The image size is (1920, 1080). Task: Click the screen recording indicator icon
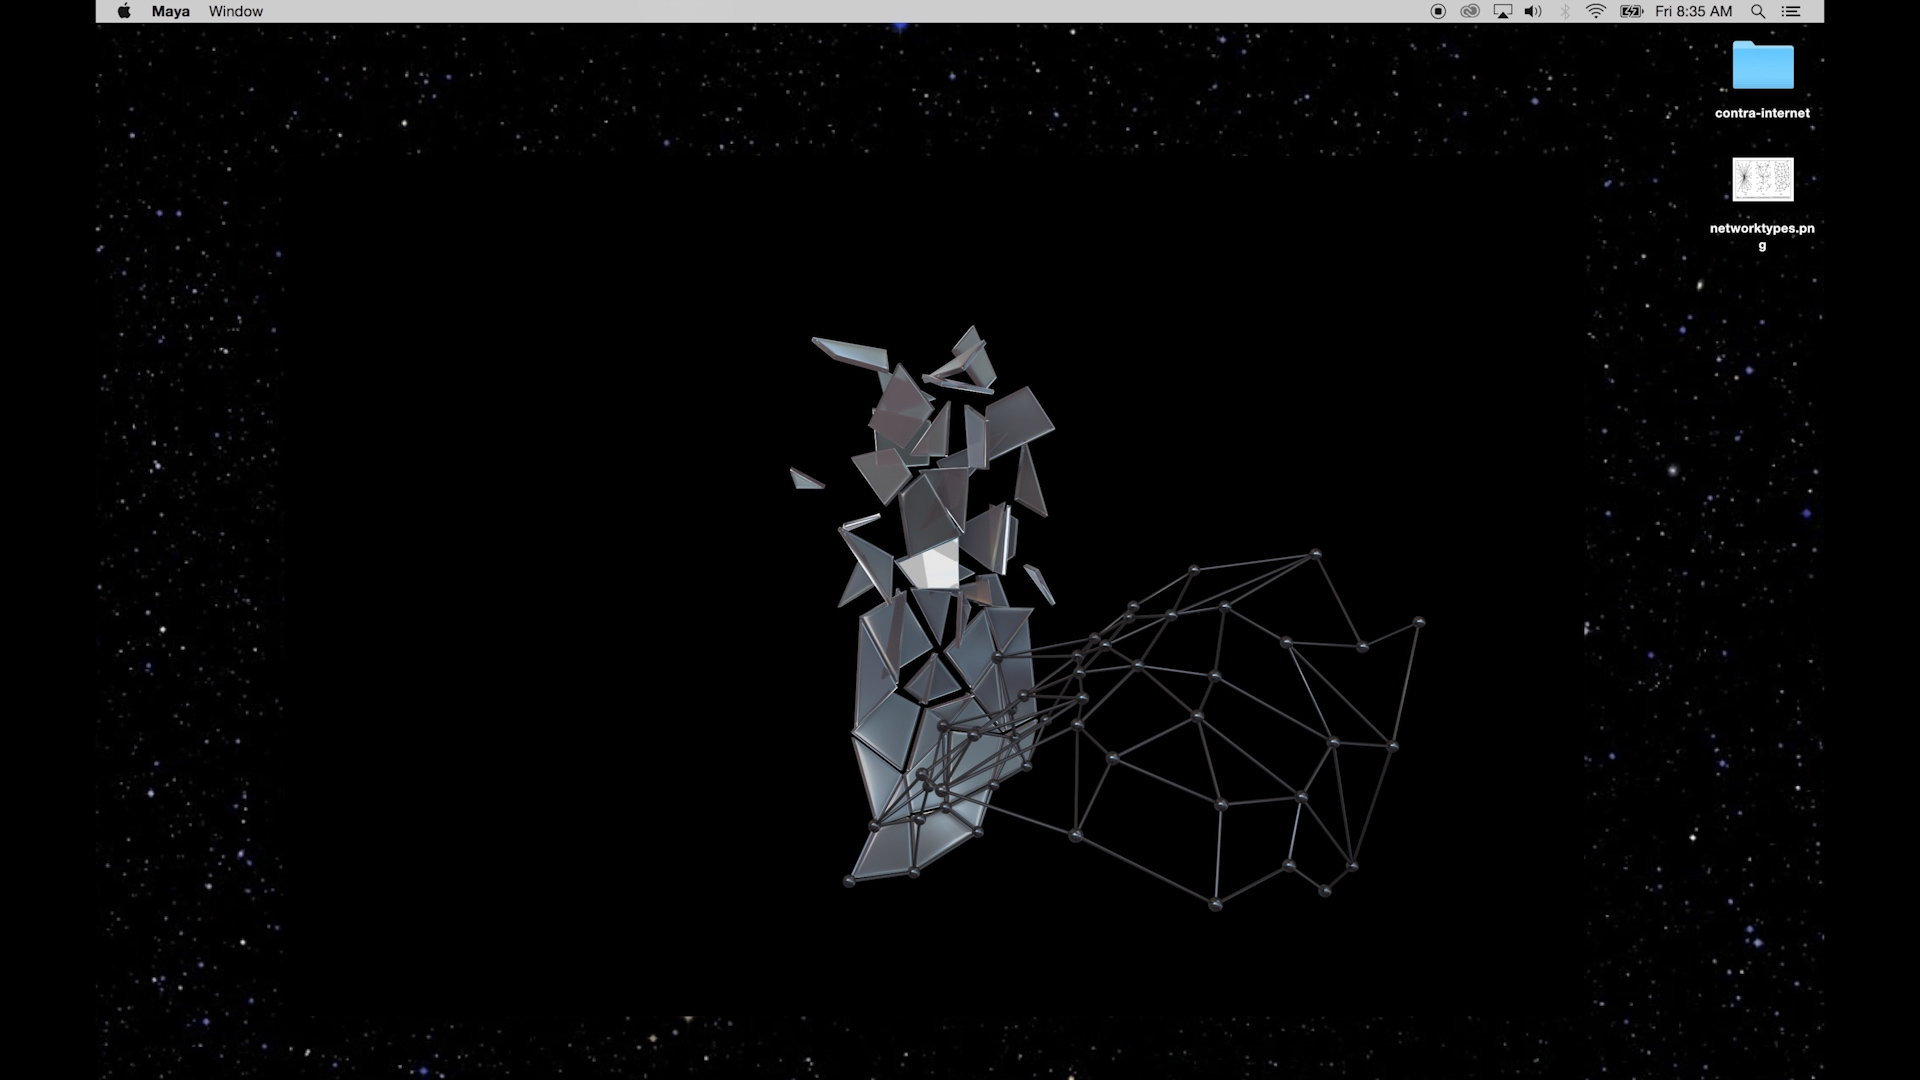pos(1437,12)
